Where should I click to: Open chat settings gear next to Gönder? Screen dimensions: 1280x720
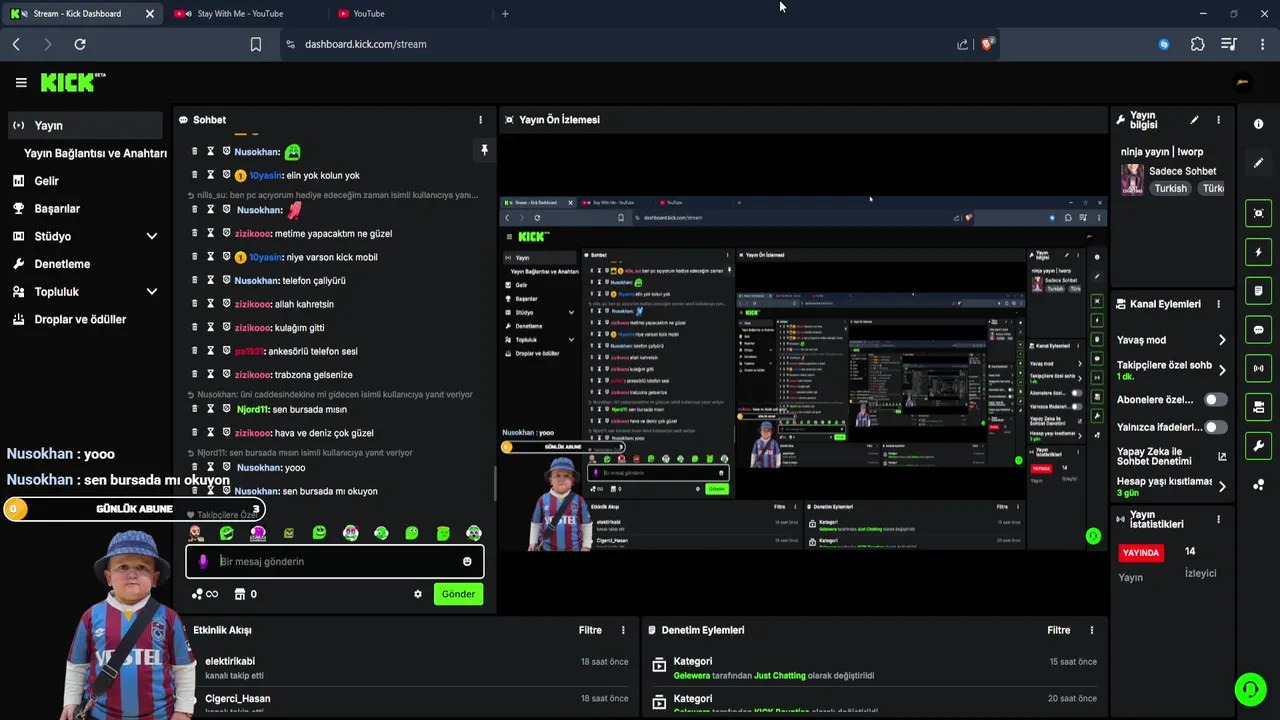(418, 594)
